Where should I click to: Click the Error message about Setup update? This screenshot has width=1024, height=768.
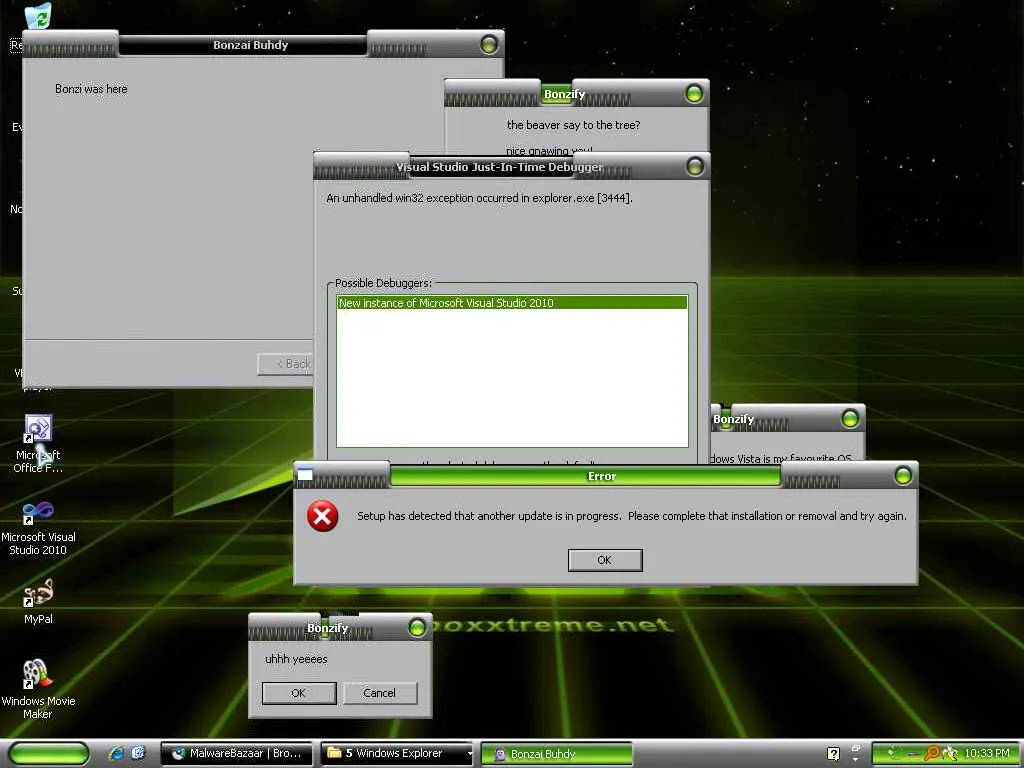632,516
